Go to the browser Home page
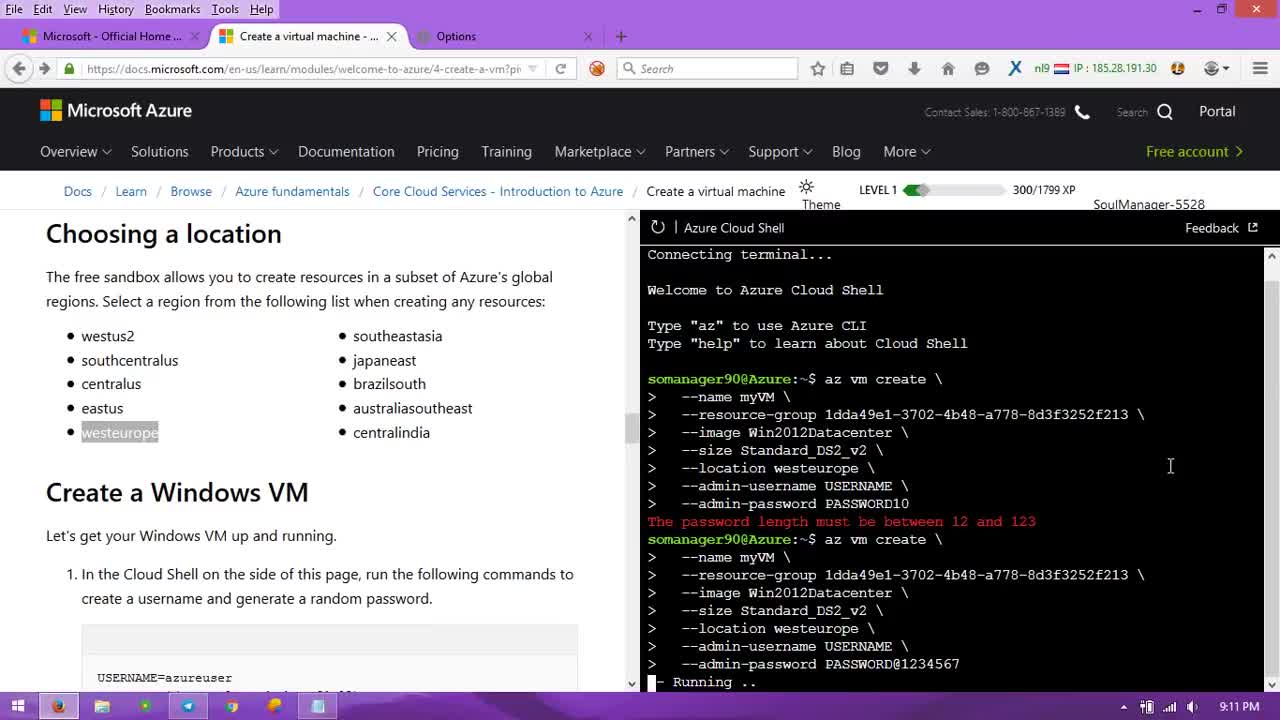Screen dimensions: 1280x720 [948, 68]
